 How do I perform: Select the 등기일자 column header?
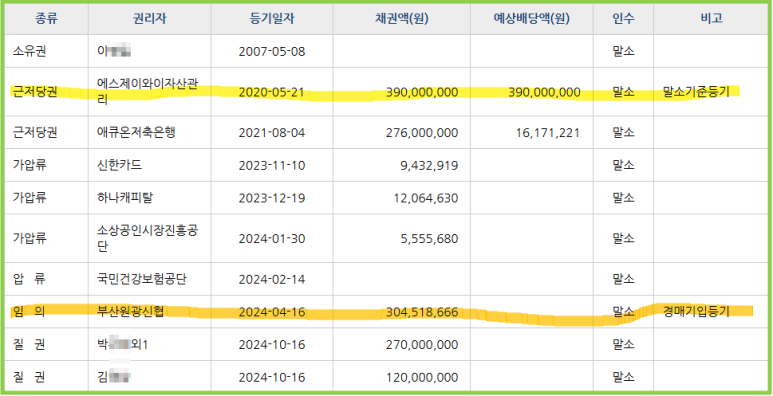pos(272,19)
